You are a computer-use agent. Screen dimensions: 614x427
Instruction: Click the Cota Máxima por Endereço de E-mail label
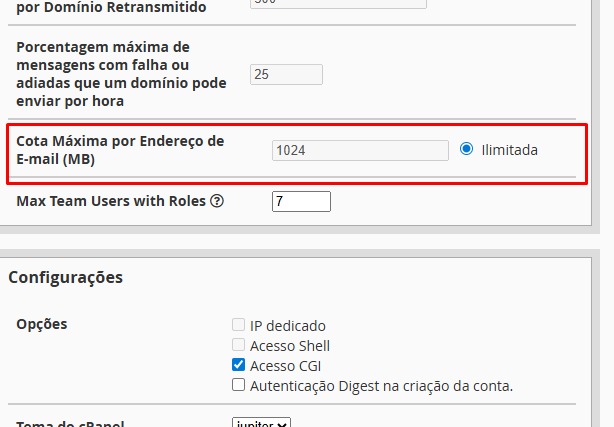click(120, 150)
